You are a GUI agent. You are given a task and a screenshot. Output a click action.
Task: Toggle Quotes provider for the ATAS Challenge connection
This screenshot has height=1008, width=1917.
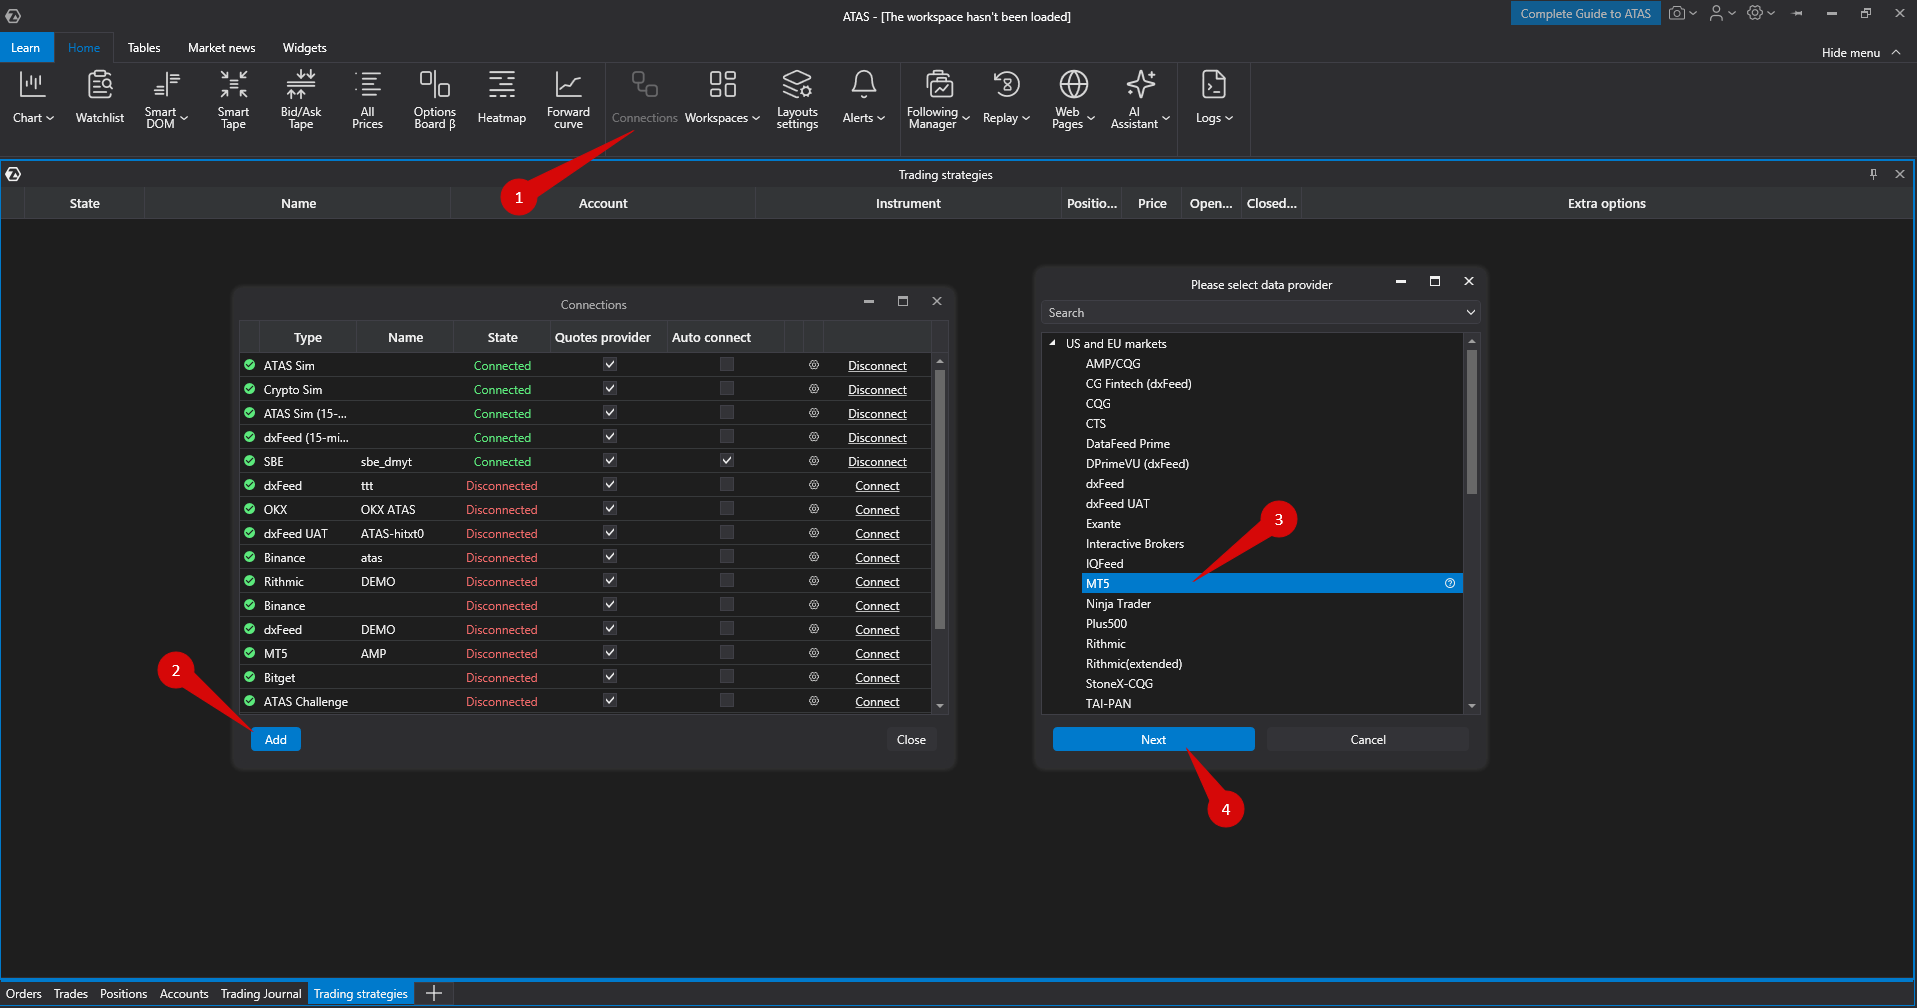pos(610,701)
